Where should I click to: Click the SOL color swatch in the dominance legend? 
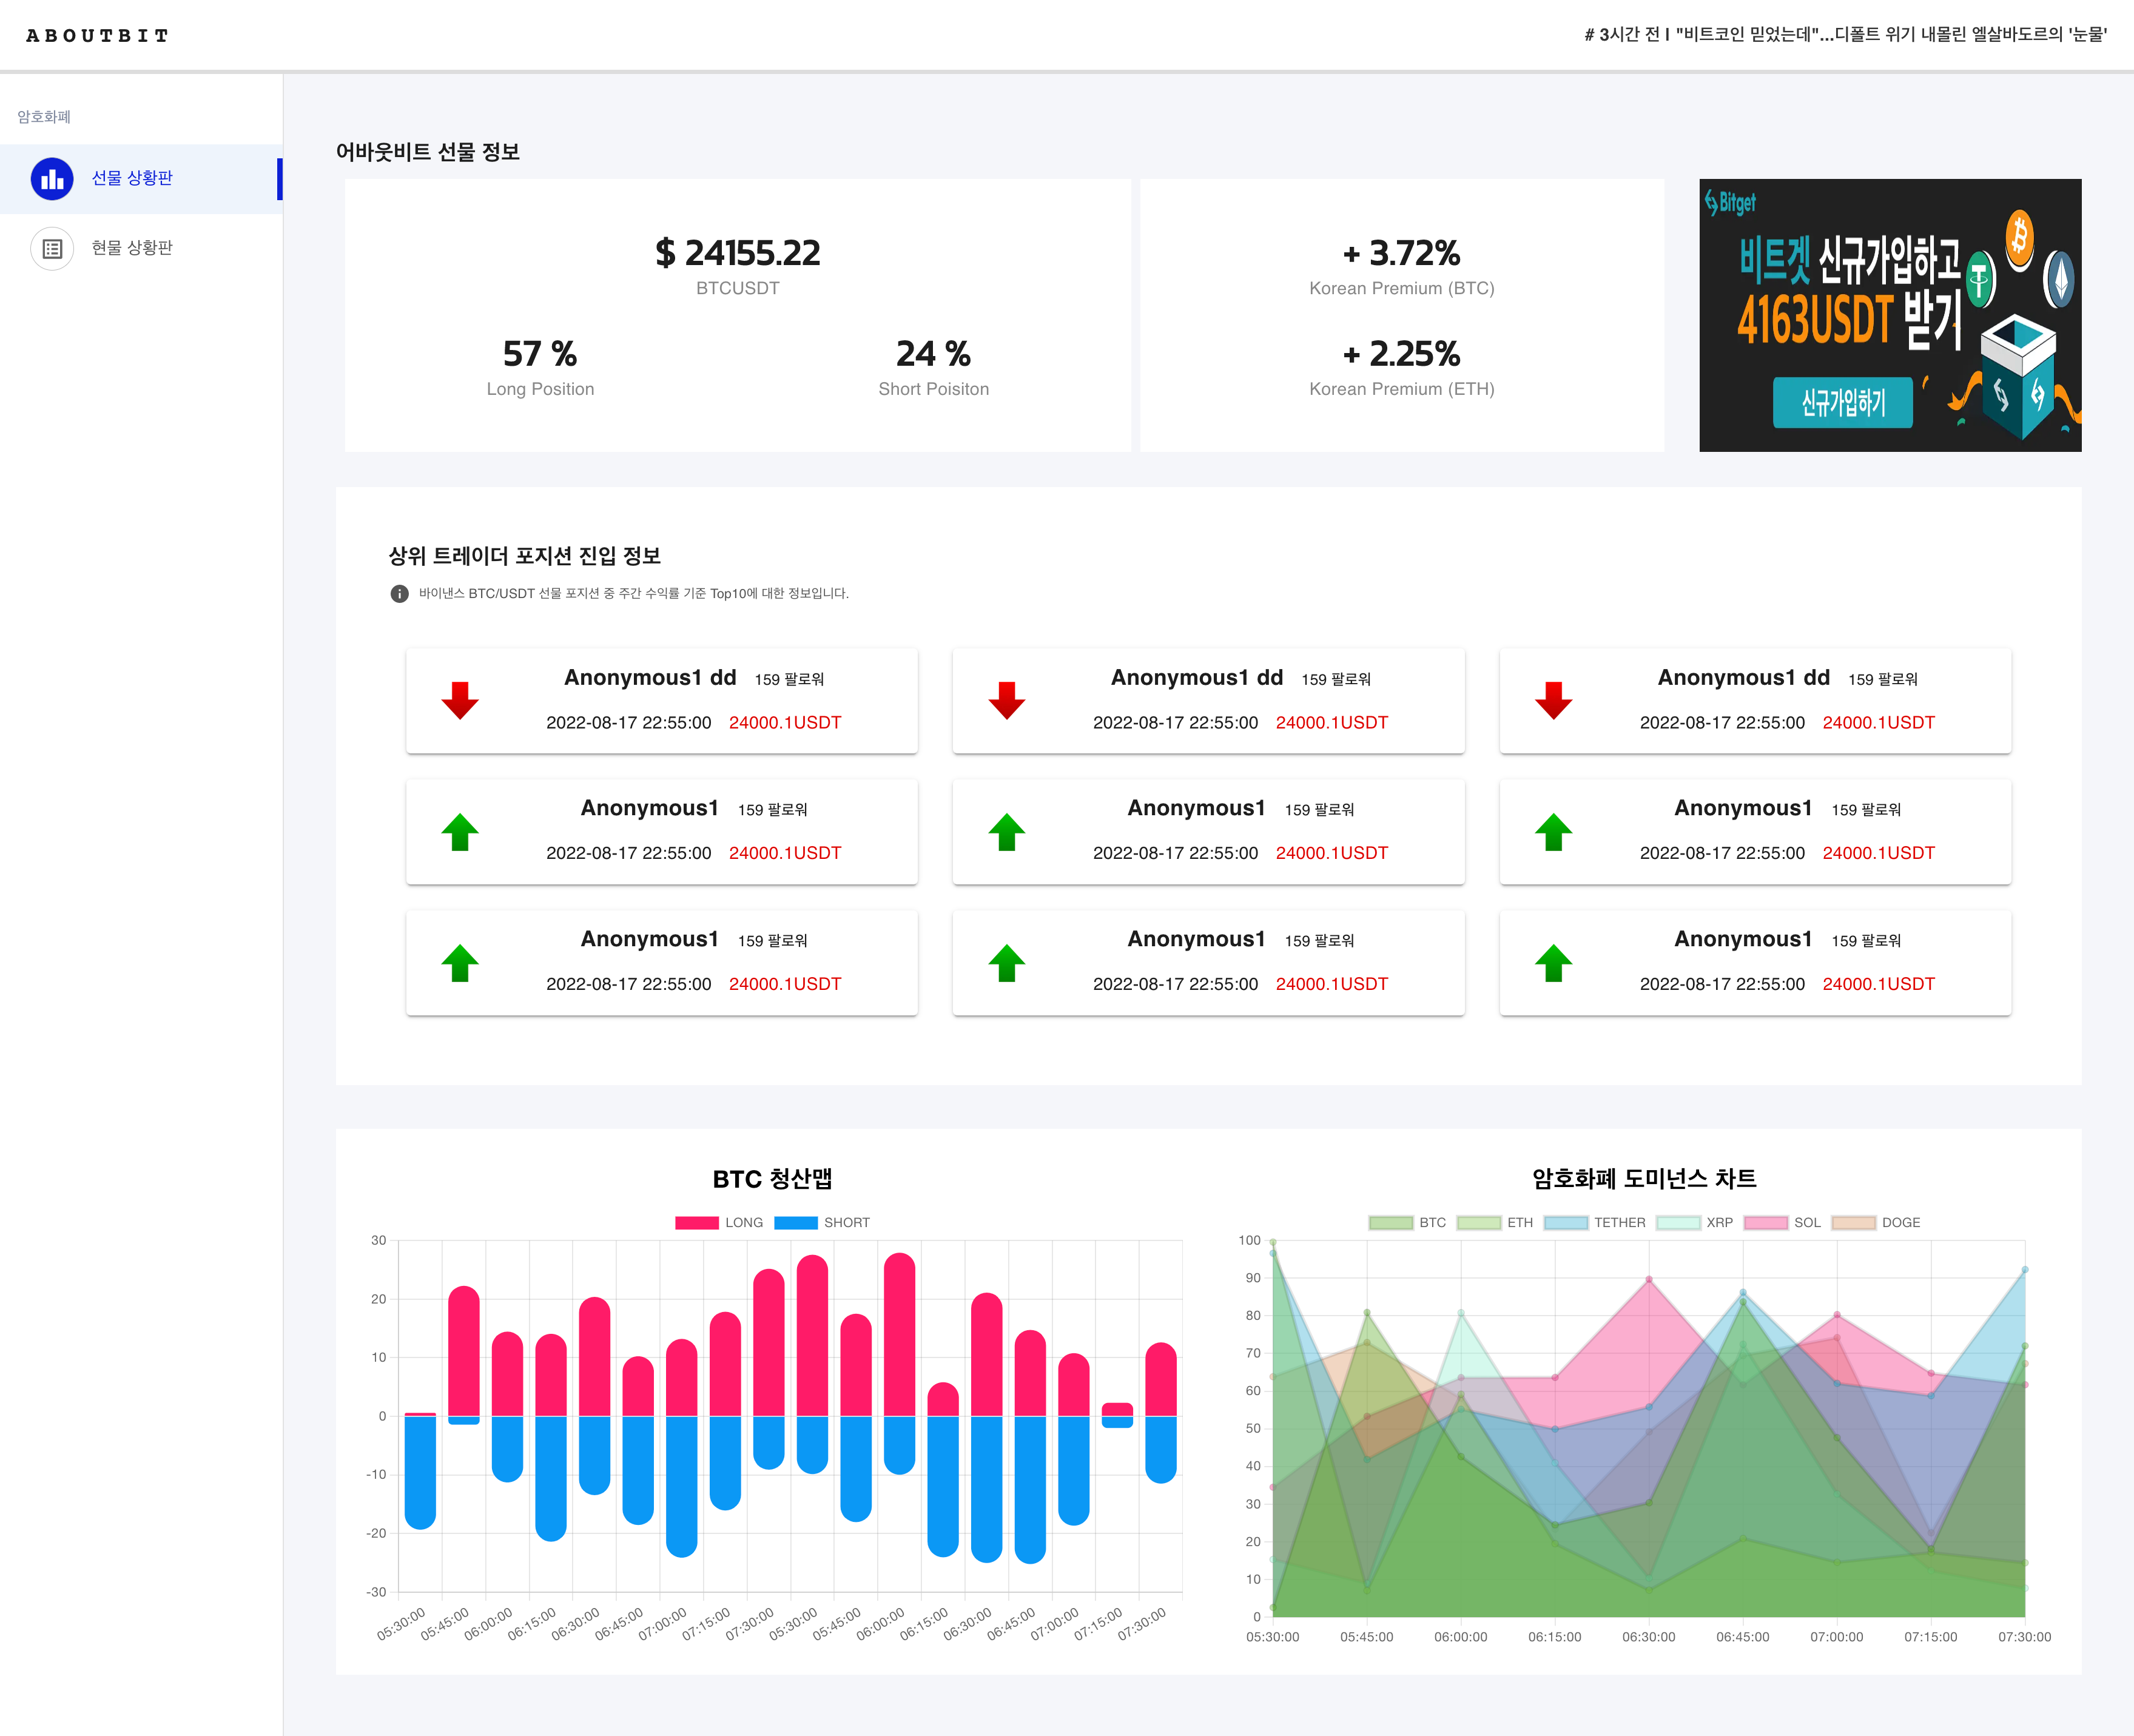coord(1765,1222)
